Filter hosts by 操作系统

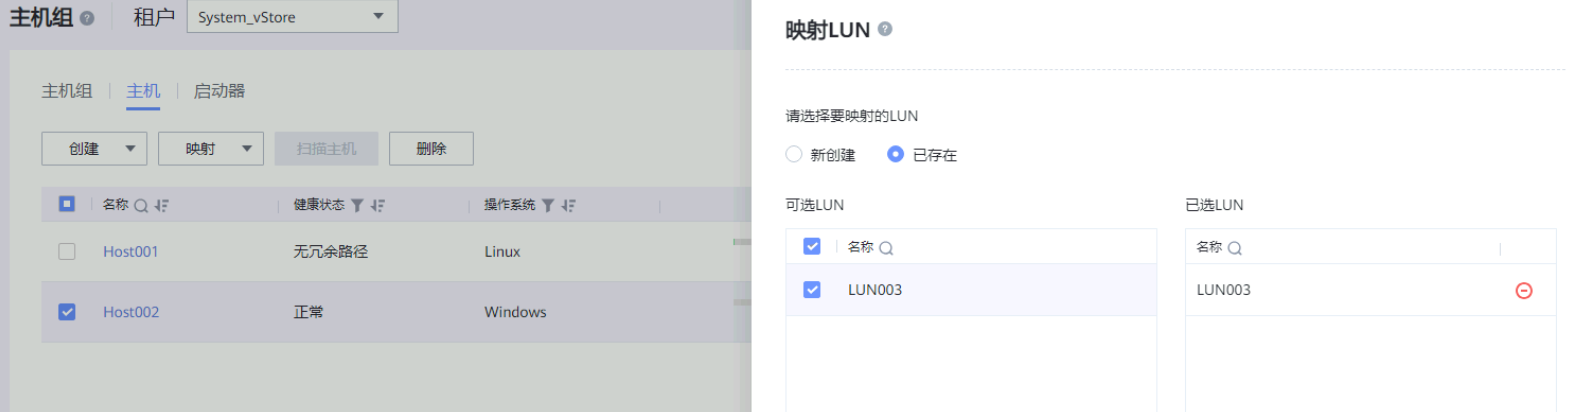(548, 206)
